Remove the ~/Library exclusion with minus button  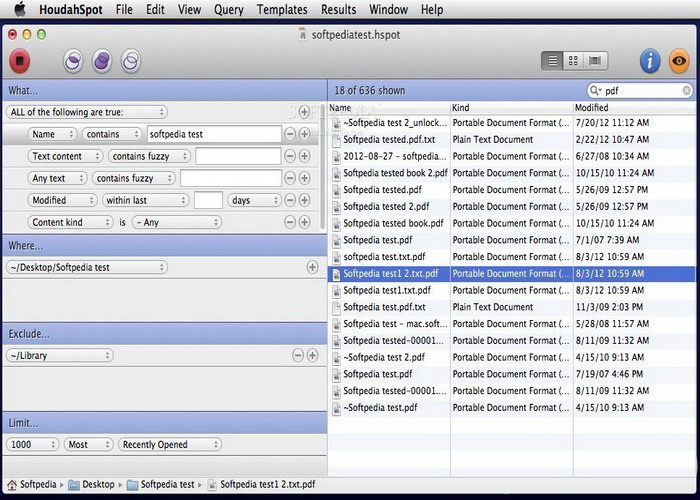[x=297, y=355]
